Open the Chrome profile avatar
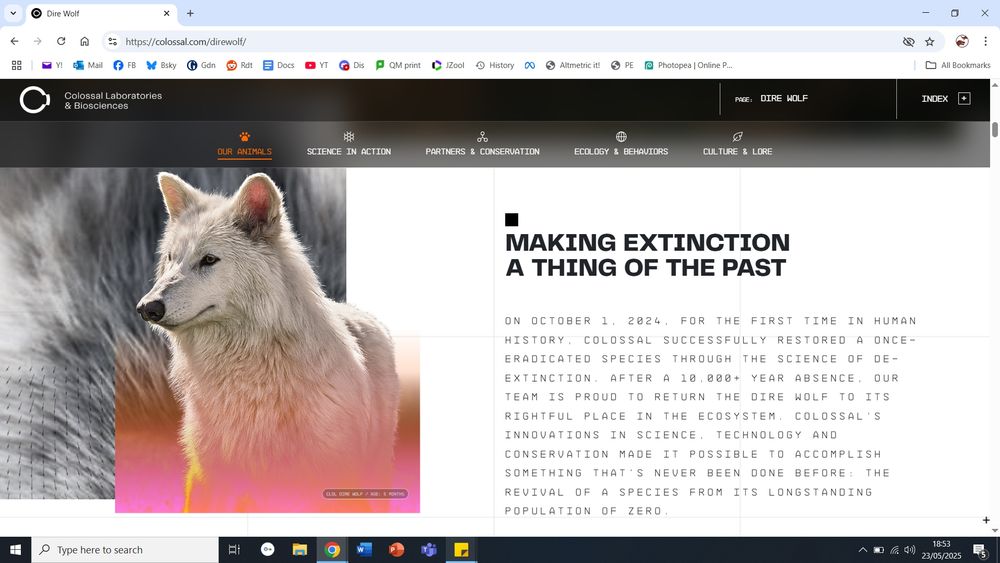Image resolution: width=1000 pixels, height=563 pixels. click(x=962, y=41)
